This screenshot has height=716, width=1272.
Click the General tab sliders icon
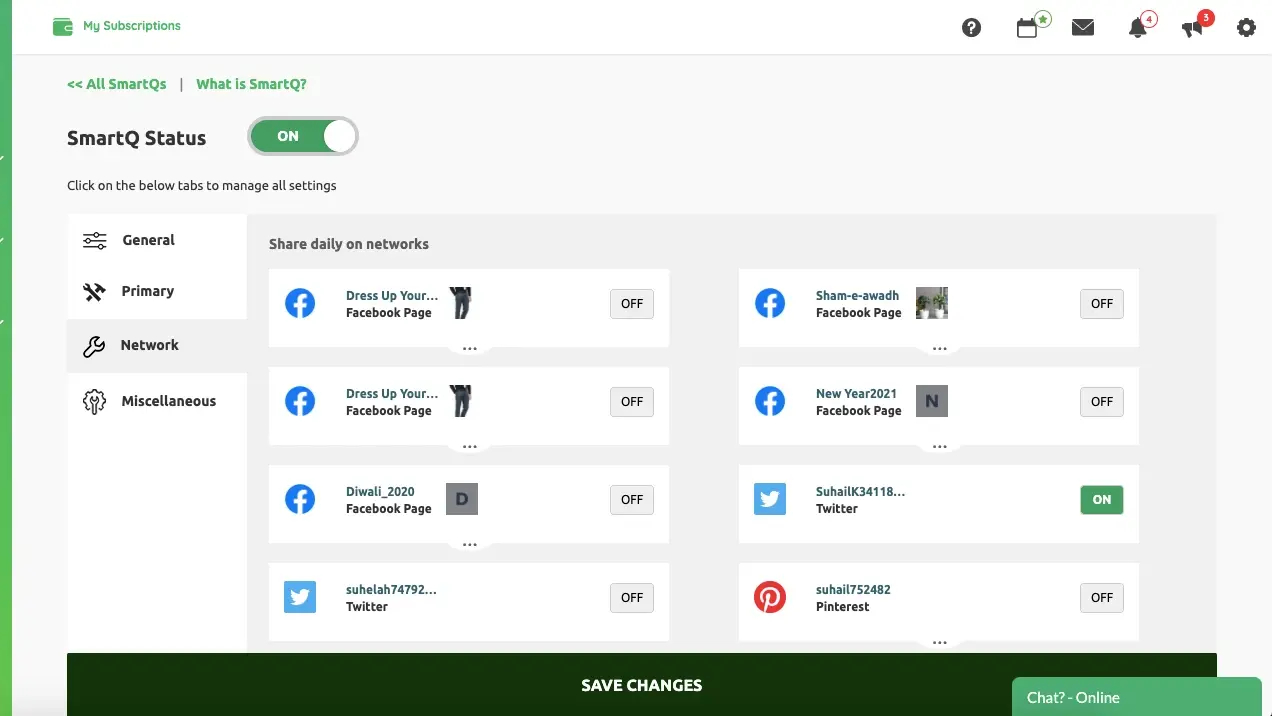point(95,240)
